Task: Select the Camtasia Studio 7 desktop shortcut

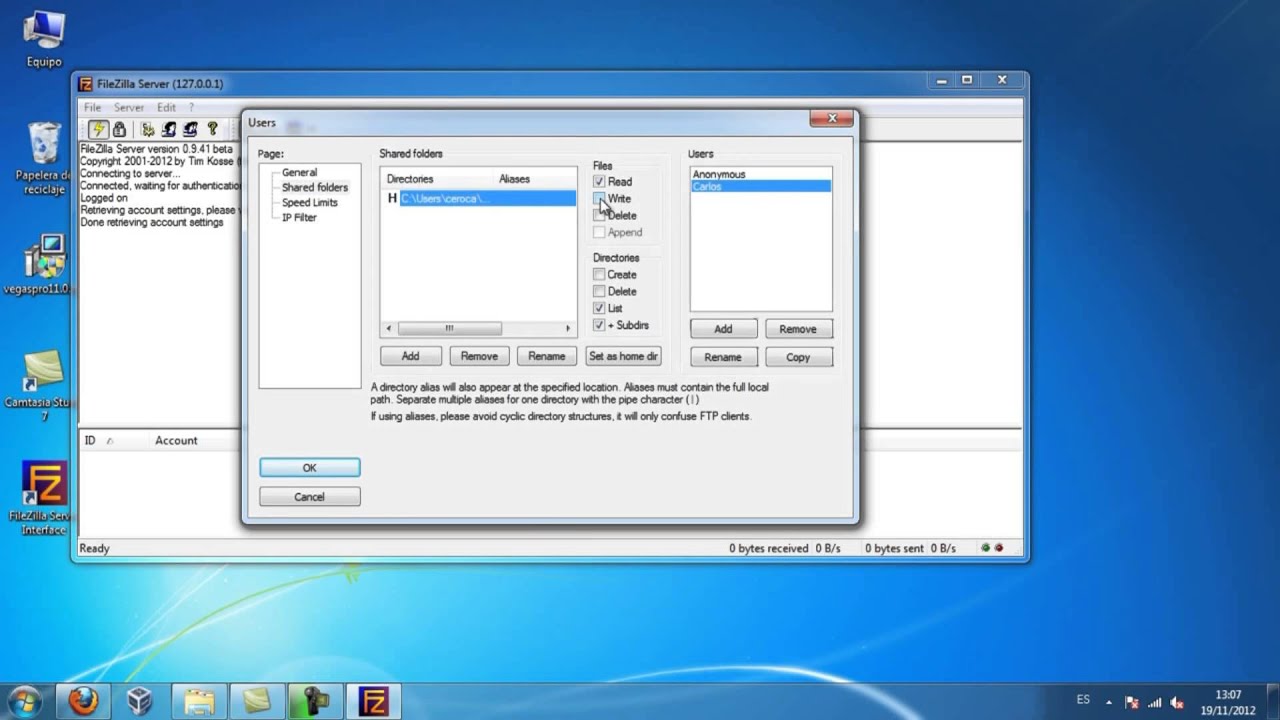Action: [x=44, y=385]
